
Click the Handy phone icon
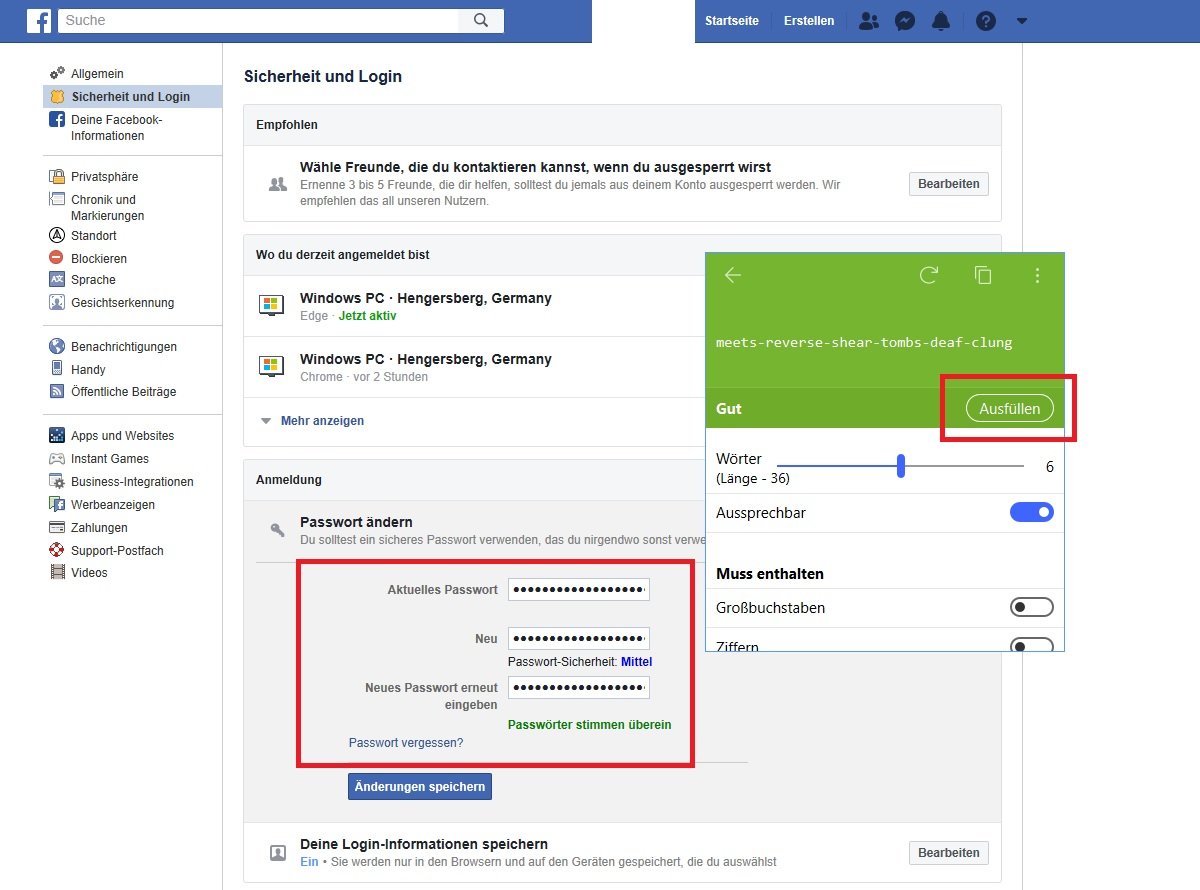[x=57, y=369]
